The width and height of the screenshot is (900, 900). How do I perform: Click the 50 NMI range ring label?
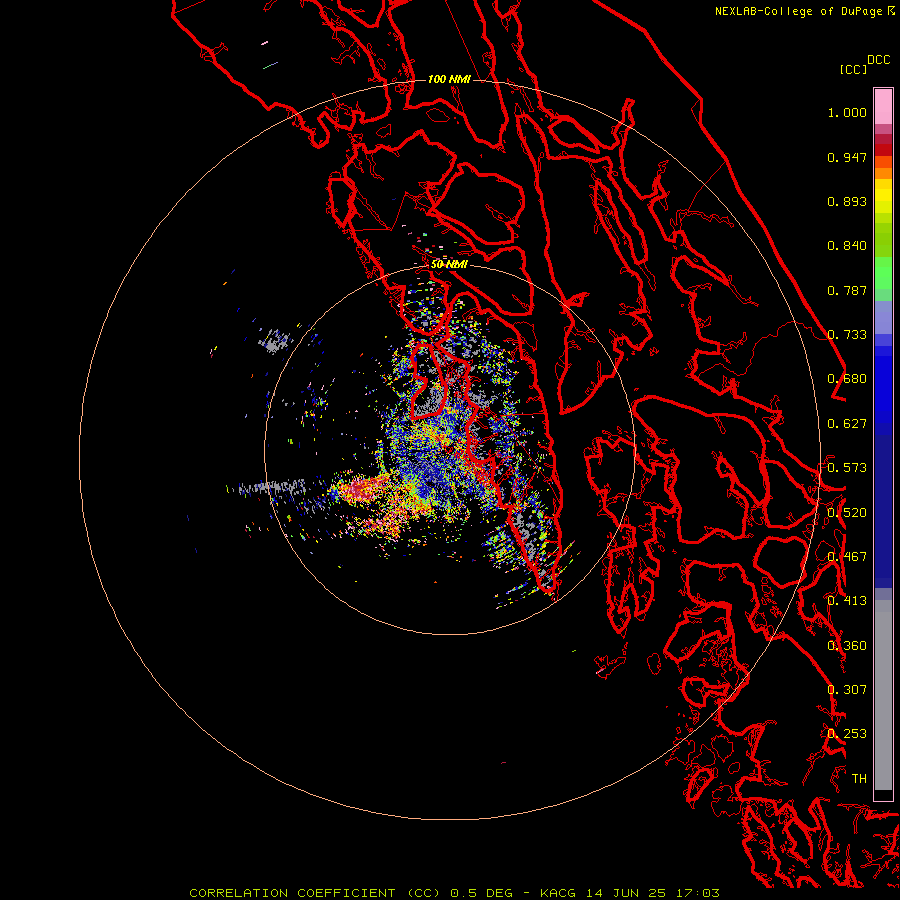point(449,264)
